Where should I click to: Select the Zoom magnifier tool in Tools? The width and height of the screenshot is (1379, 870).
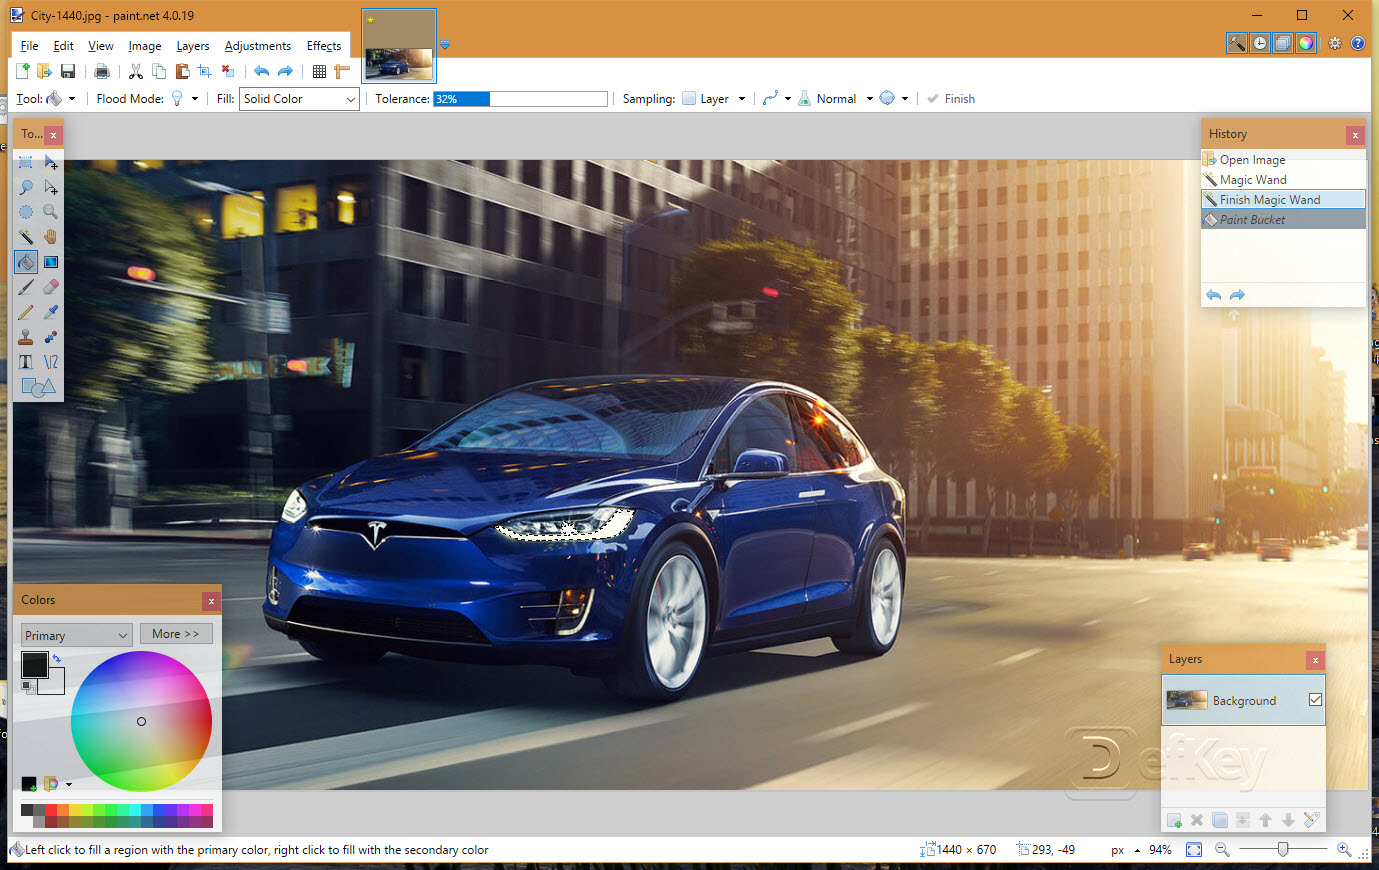51,212
